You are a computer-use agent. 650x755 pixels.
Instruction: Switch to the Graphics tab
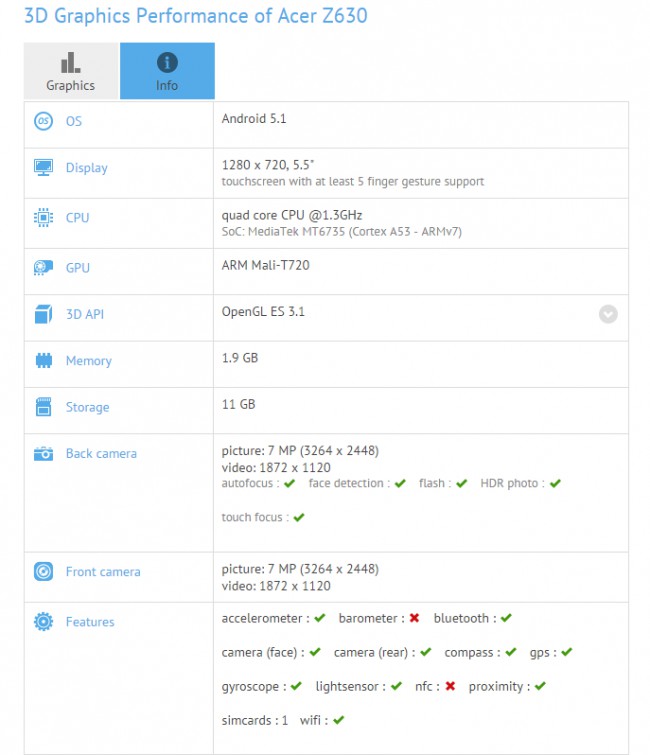[x=71, y=71]
